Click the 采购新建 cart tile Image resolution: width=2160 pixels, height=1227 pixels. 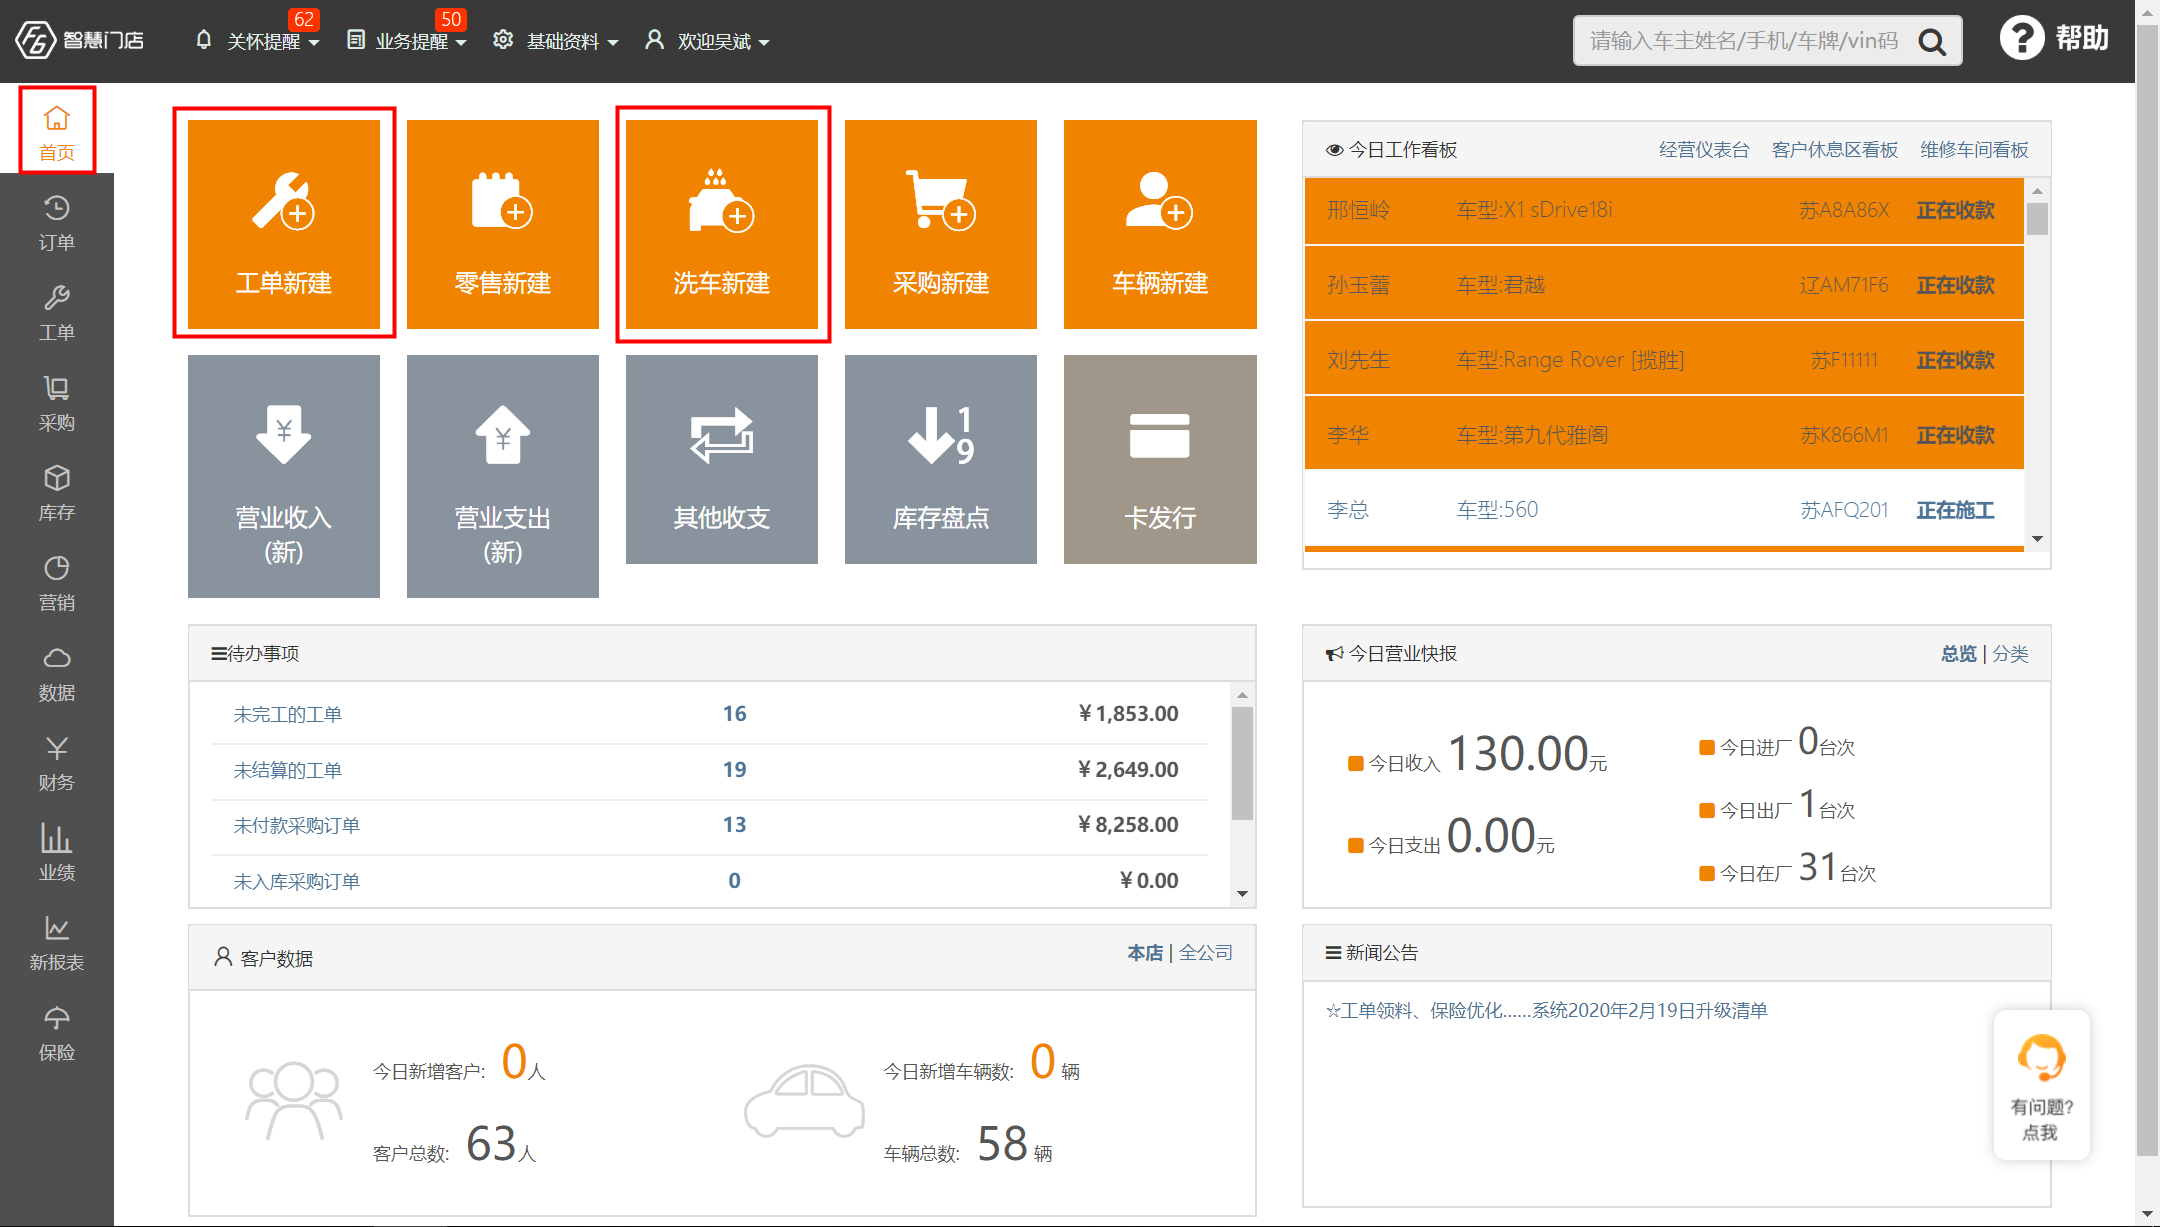pyautogui.click(x=941, y=224)
